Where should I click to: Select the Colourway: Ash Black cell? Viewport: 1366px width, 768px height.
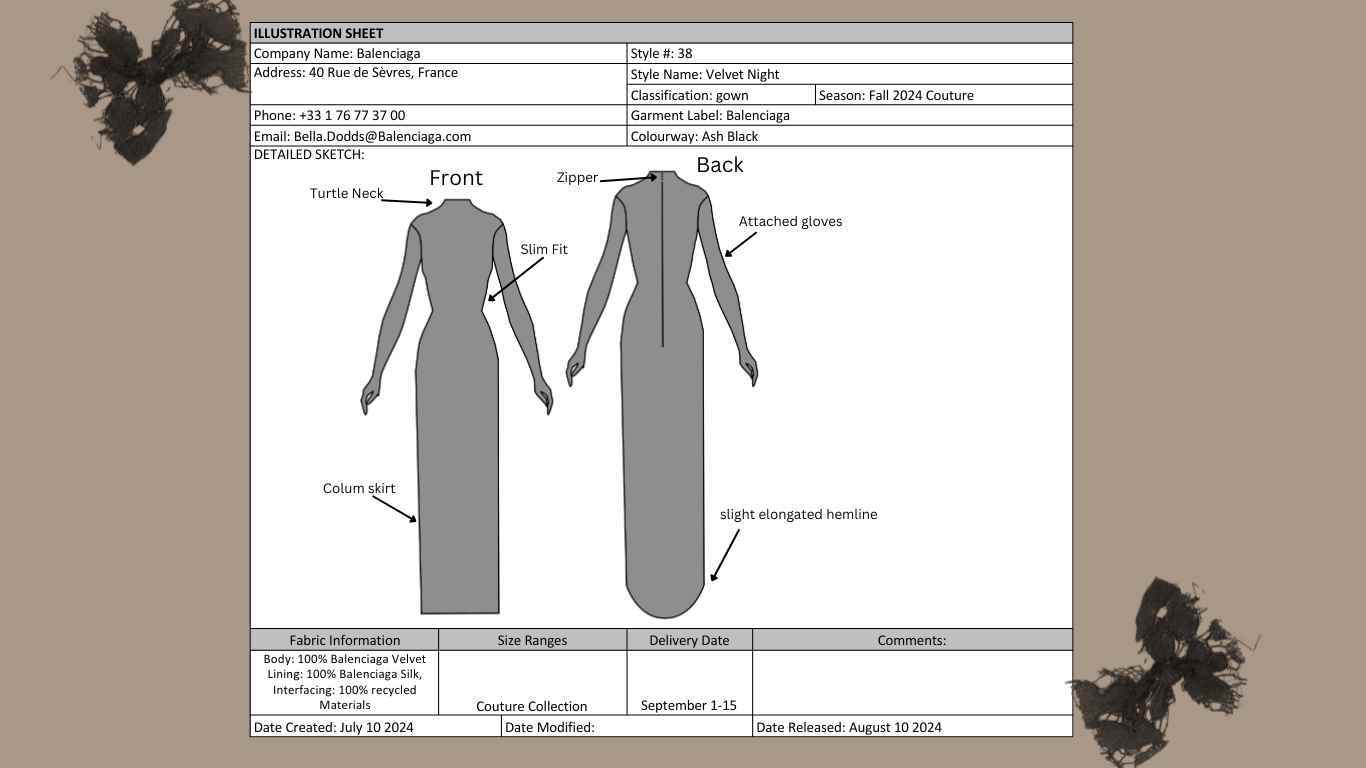(x=849, y=136)
